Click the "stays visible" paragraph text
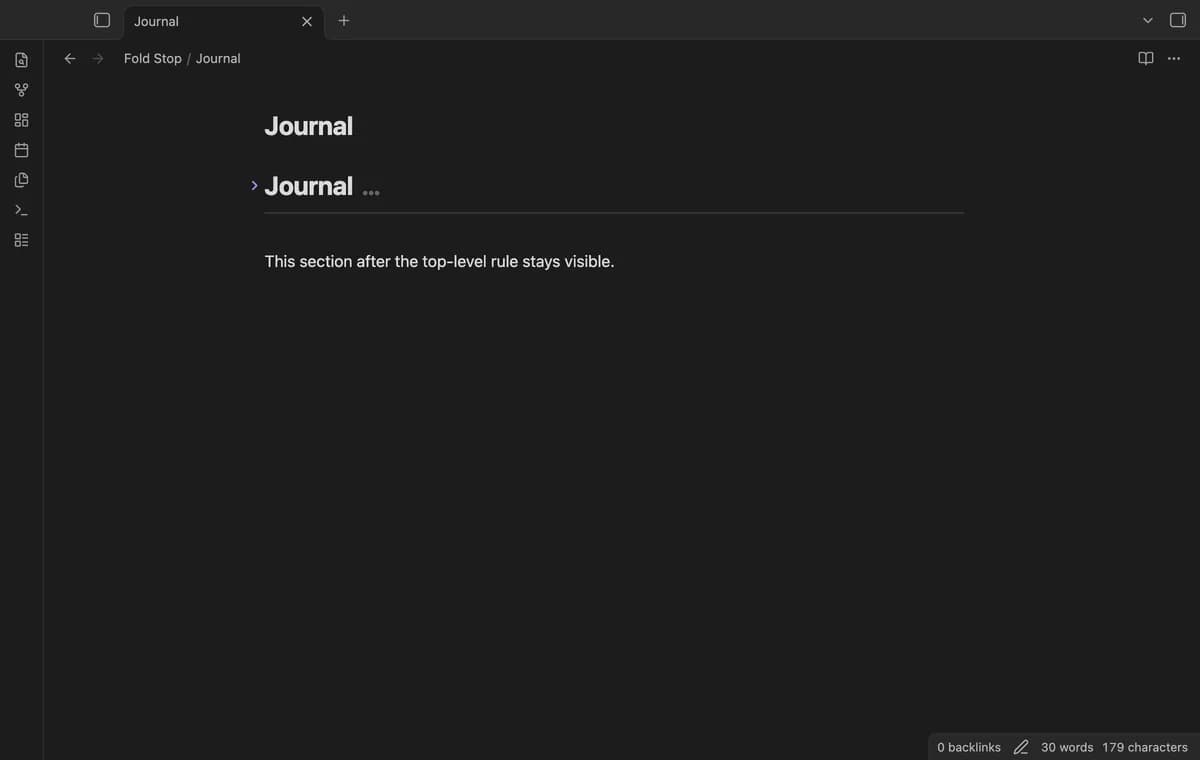1200x760 pixels. 439,261
